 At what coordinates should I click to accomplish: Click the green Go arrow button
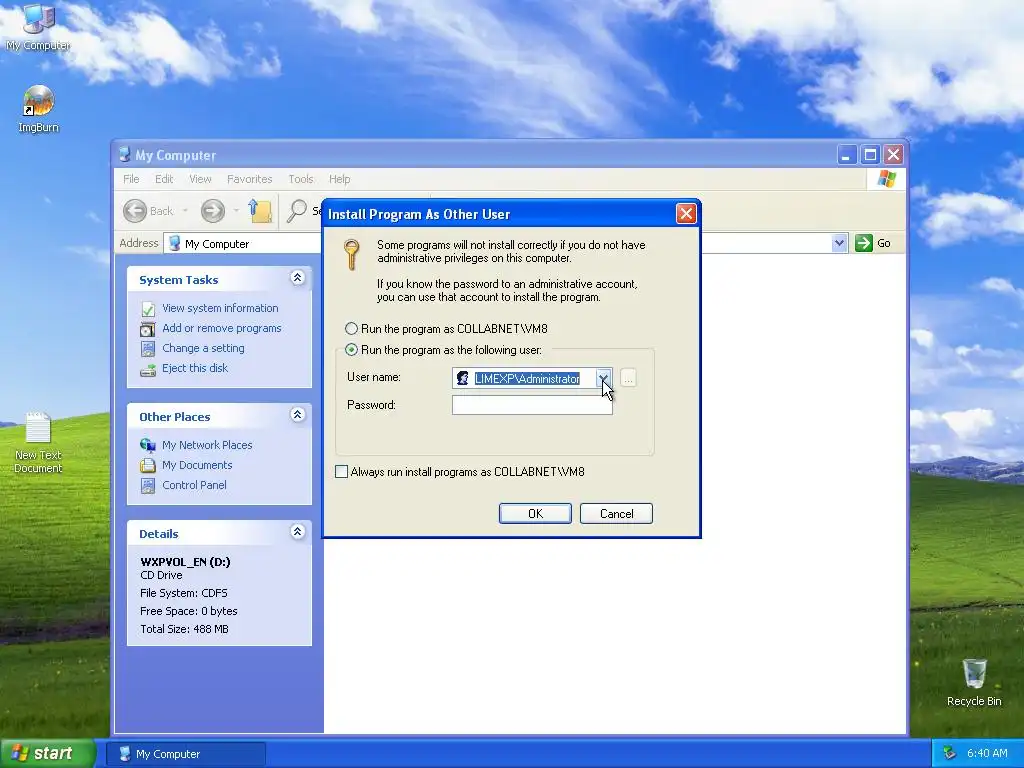tap(864, 243)
